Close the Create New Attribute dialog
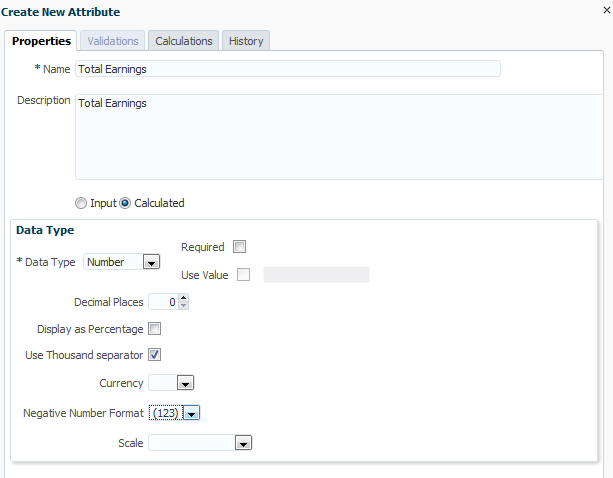 [x=607, y=9]
